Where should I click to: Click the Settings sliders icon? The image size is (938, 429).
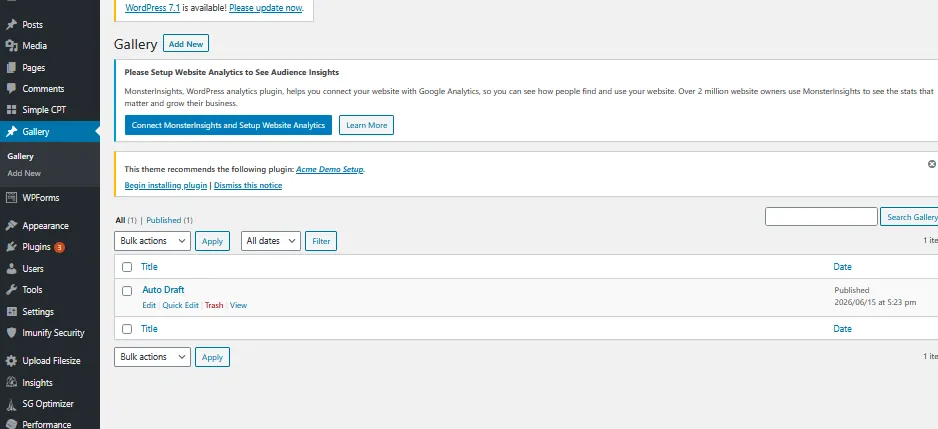point(11,312)
